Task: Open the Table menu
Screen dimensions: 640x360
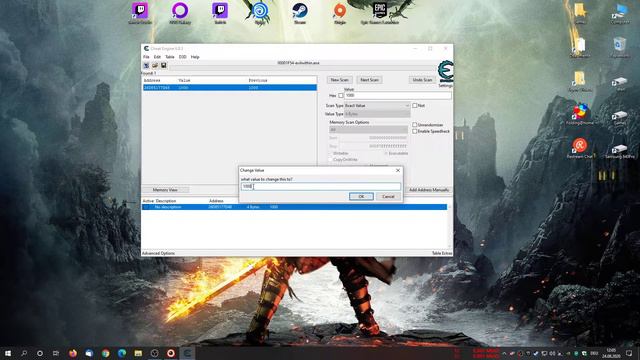Action: pos(170,57)
